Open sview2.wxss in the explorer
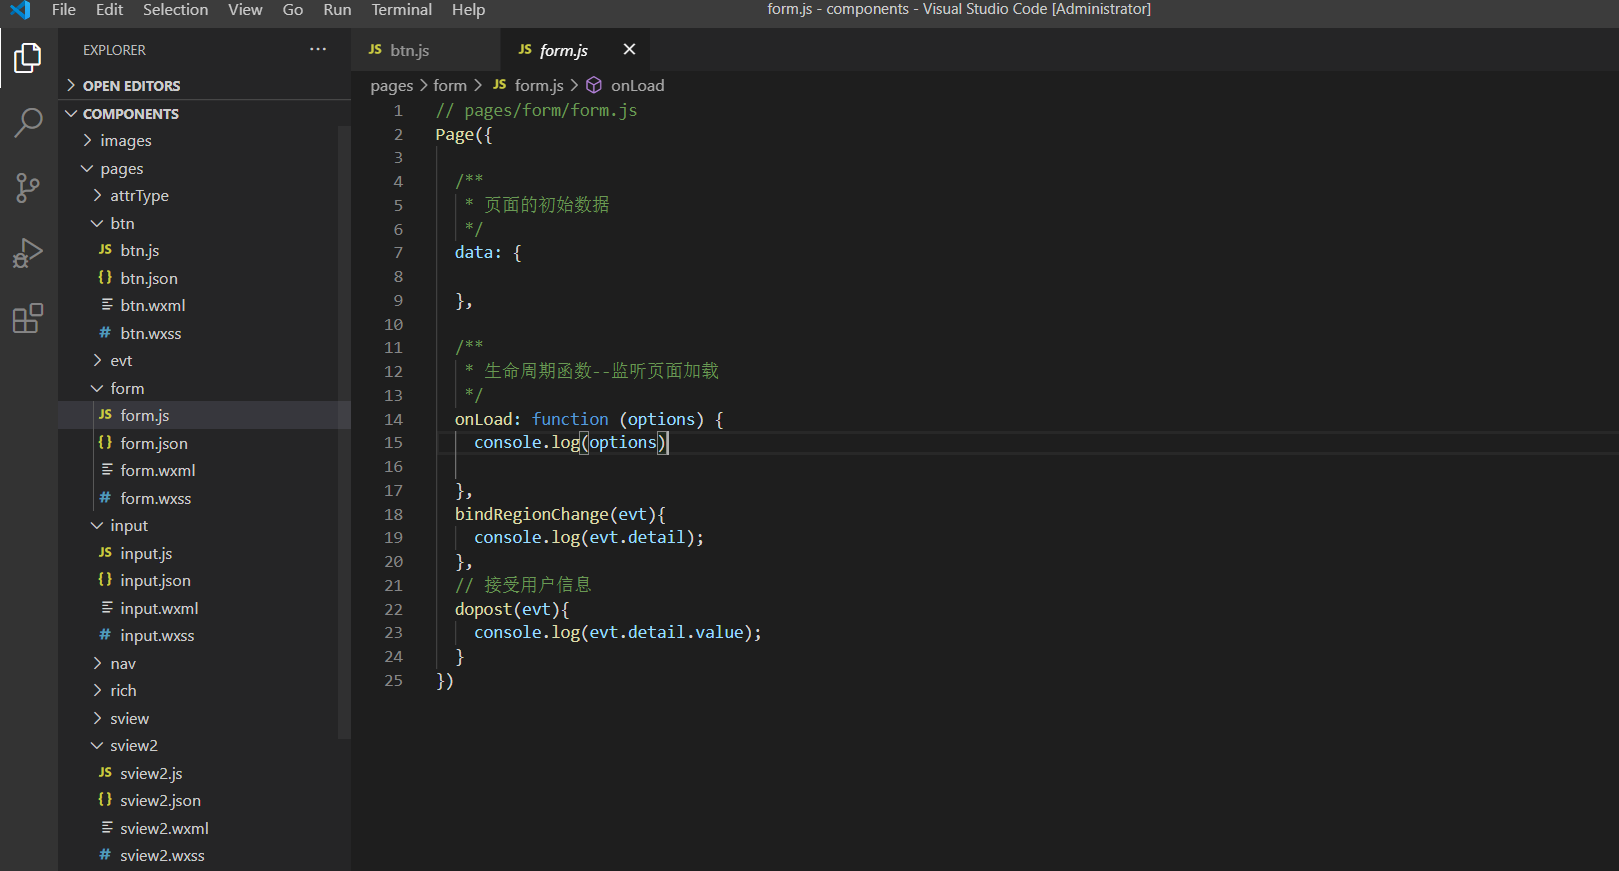1619x871 pixels. (200, 855)
